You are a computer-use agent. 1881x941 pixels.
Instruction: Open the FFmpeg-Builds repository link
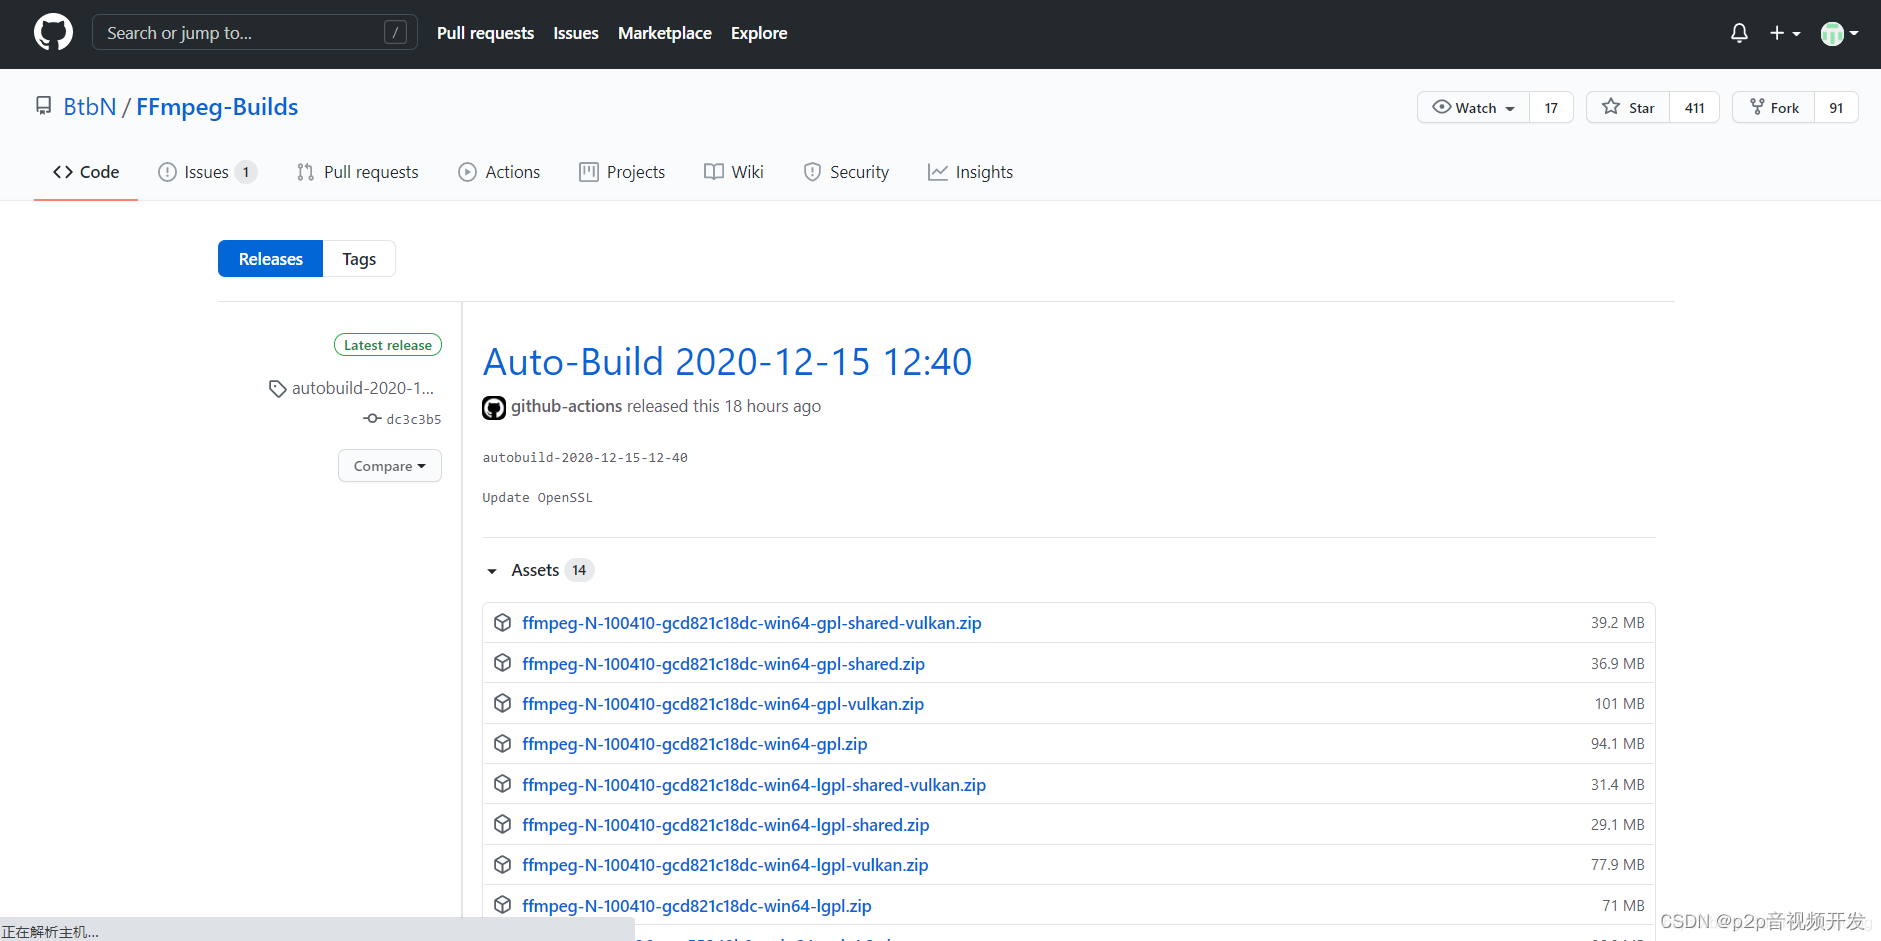pyautogui.click(x=217, y=107)
